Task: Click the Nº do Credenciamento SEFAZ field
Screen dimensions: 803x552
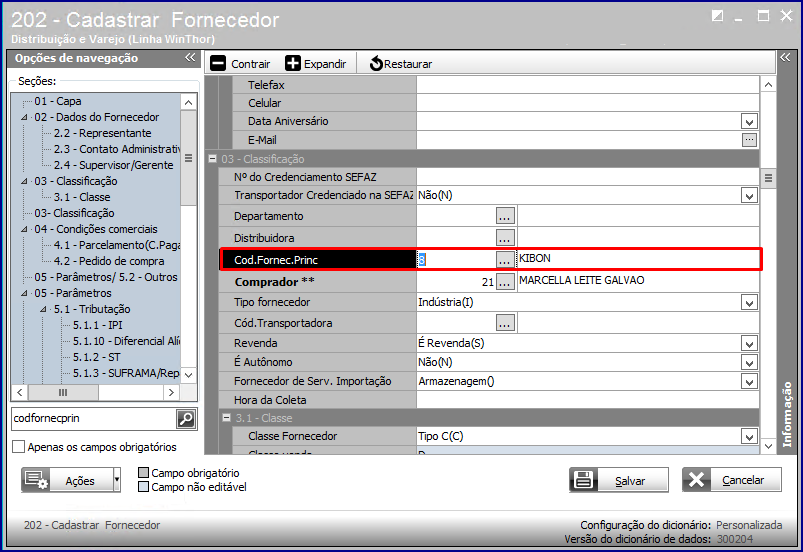Action: [587, 177]
